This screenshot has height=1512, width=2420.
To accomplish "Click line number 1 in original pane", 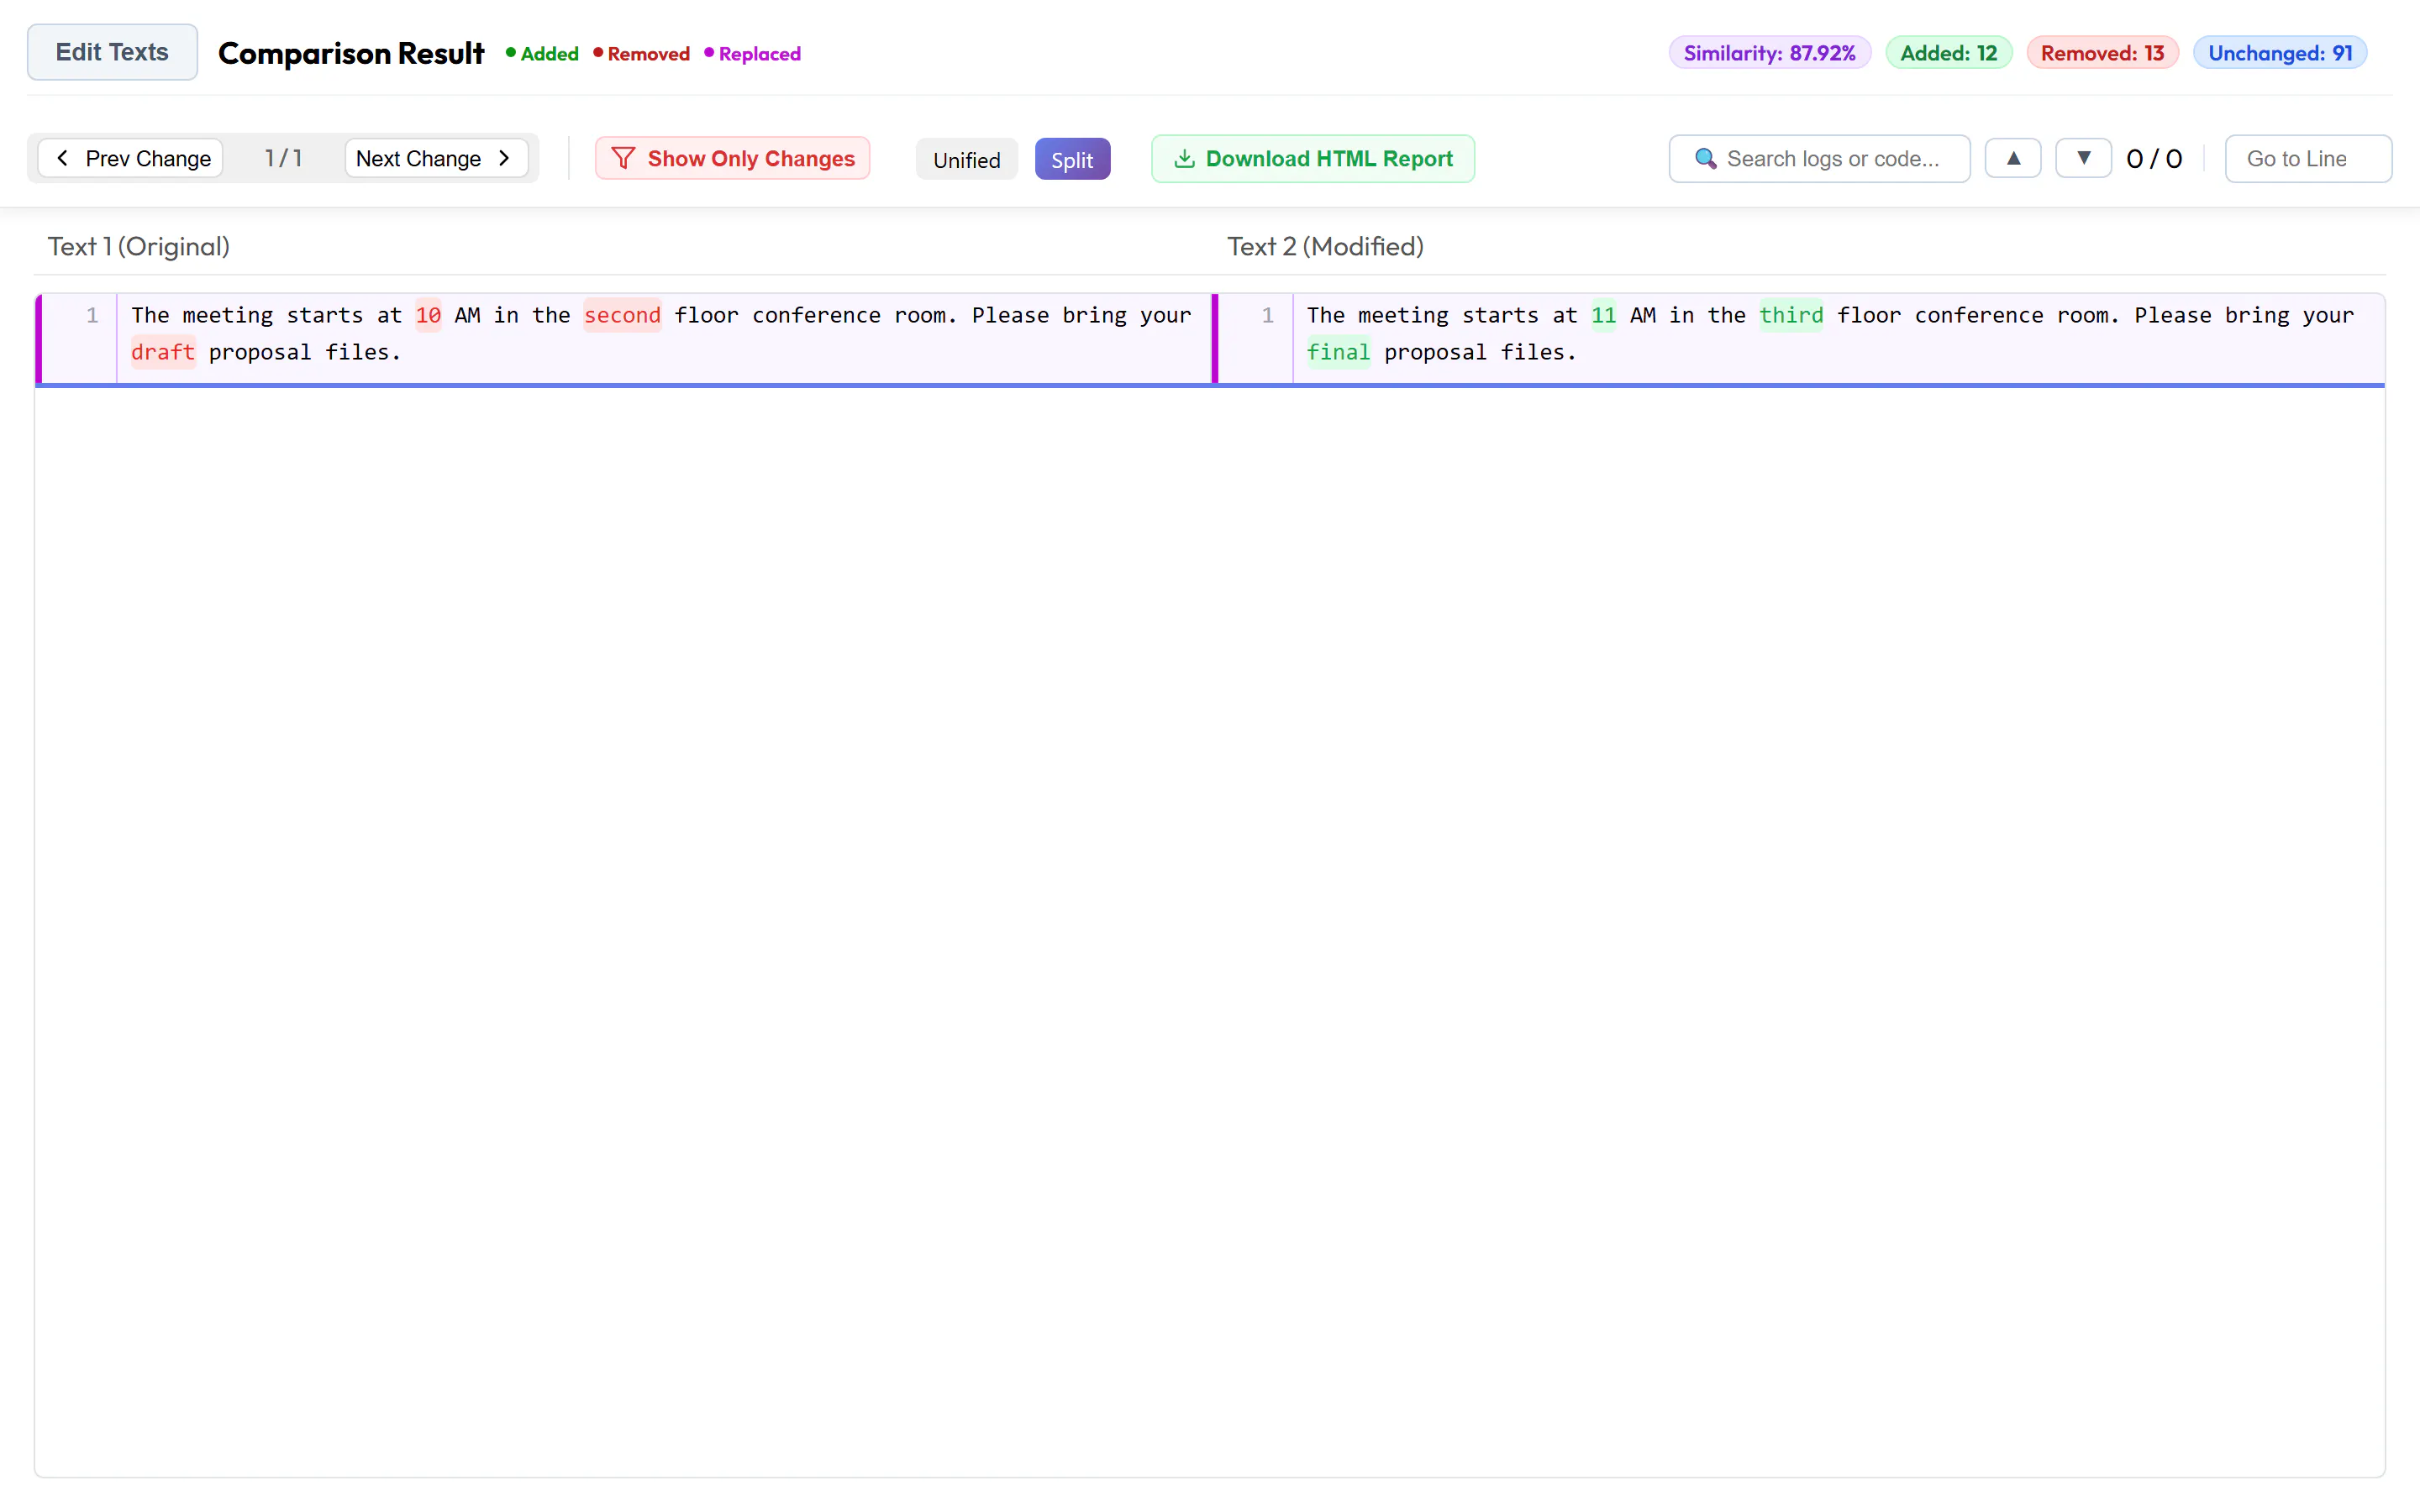I will click(x=92, y=315).
